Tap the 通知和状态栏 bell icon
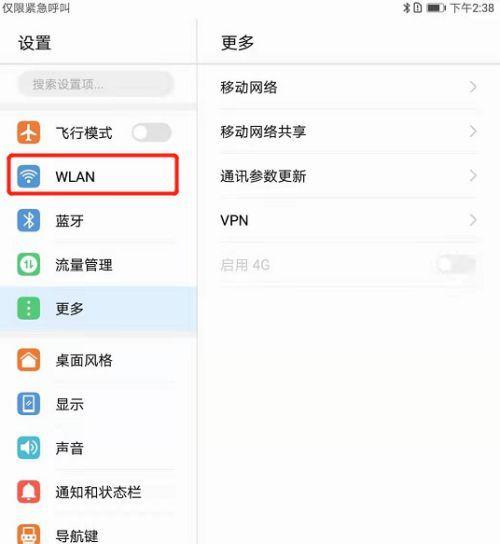This screenshot has height=544, width=500. click(28, 492)
